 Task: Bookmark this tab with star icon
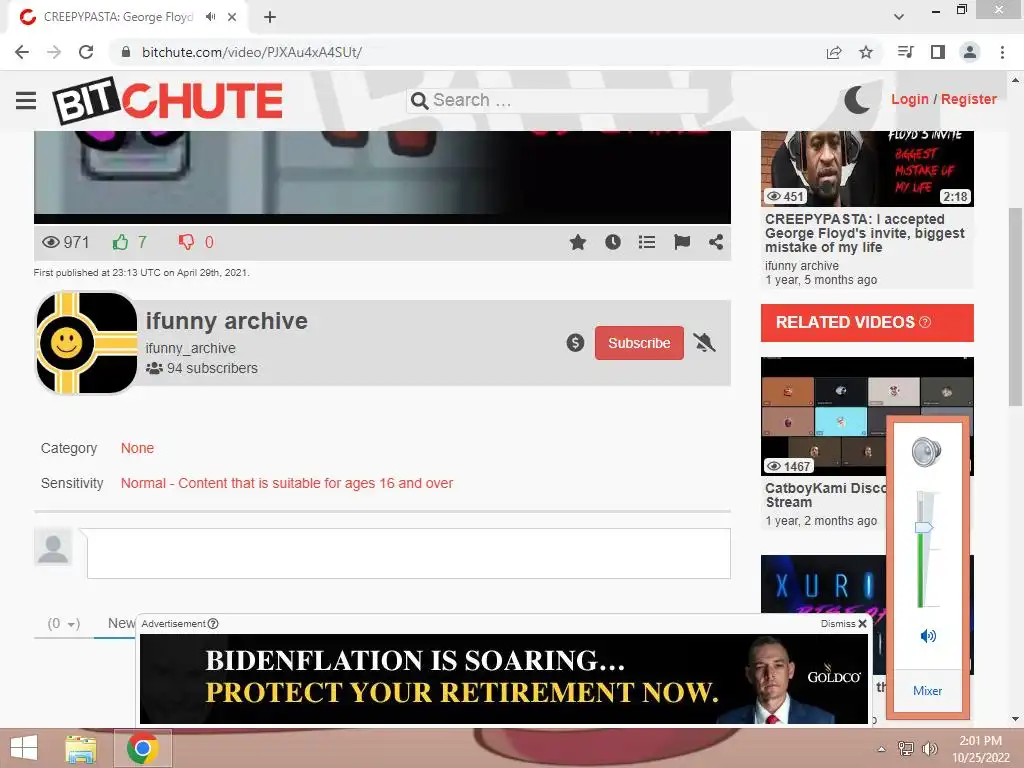click(x=866, y=52)
